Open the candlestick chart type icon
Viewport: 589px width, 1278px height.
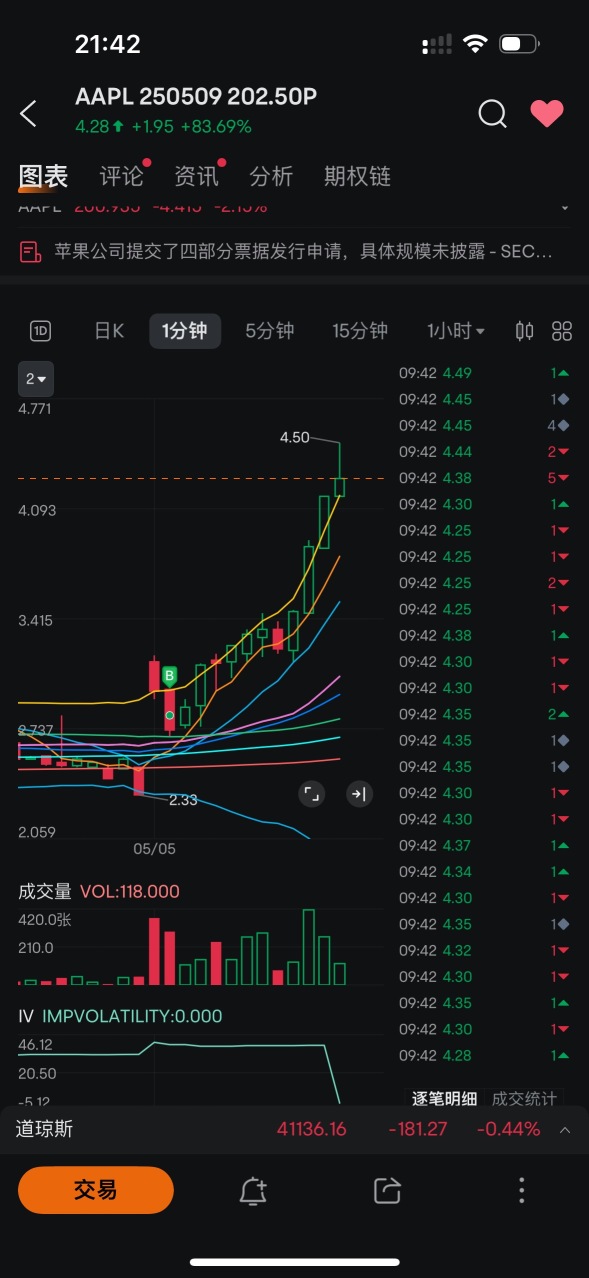coord(525,331)
